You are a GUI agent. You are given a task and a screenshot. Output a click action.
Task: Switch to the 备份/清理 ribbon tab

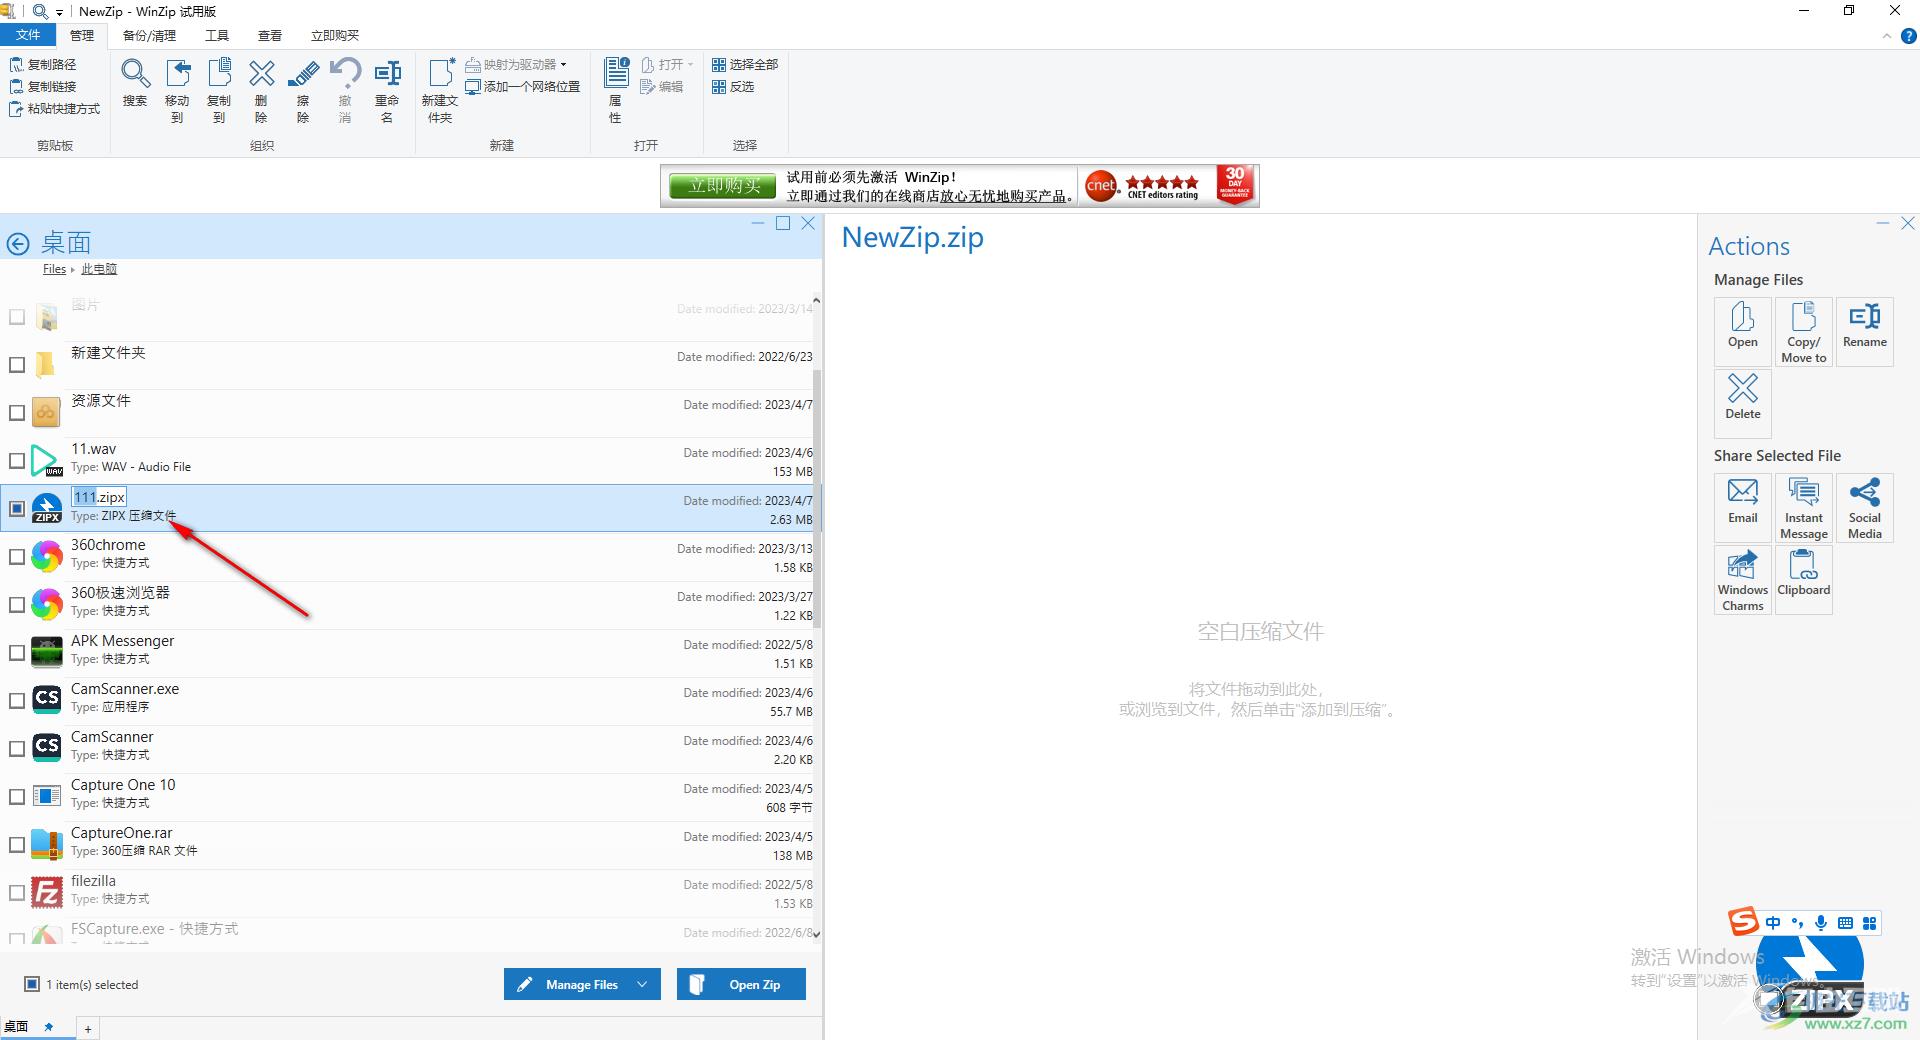click(149, 35)
